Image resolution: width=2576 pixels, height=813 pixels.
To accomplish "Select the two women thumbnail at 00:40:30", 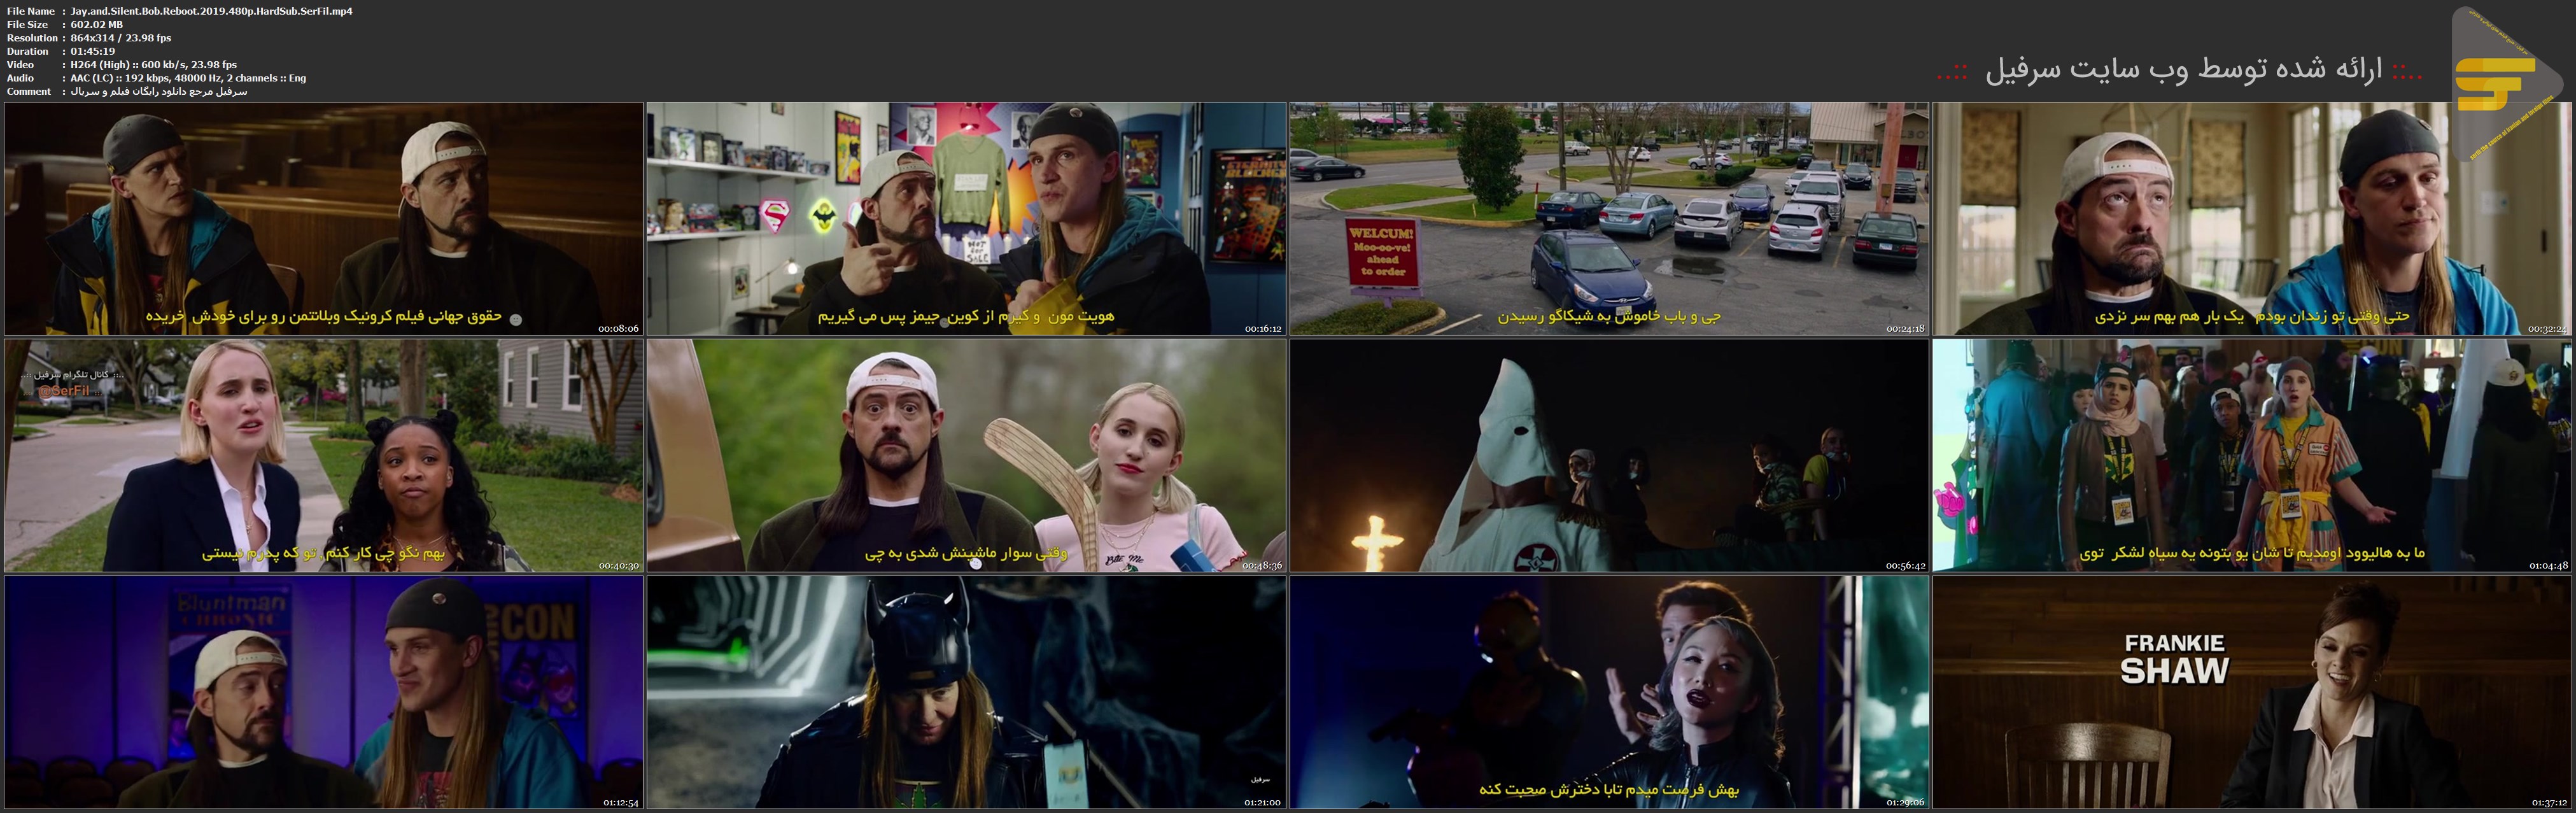I will (x=323, y=455).
